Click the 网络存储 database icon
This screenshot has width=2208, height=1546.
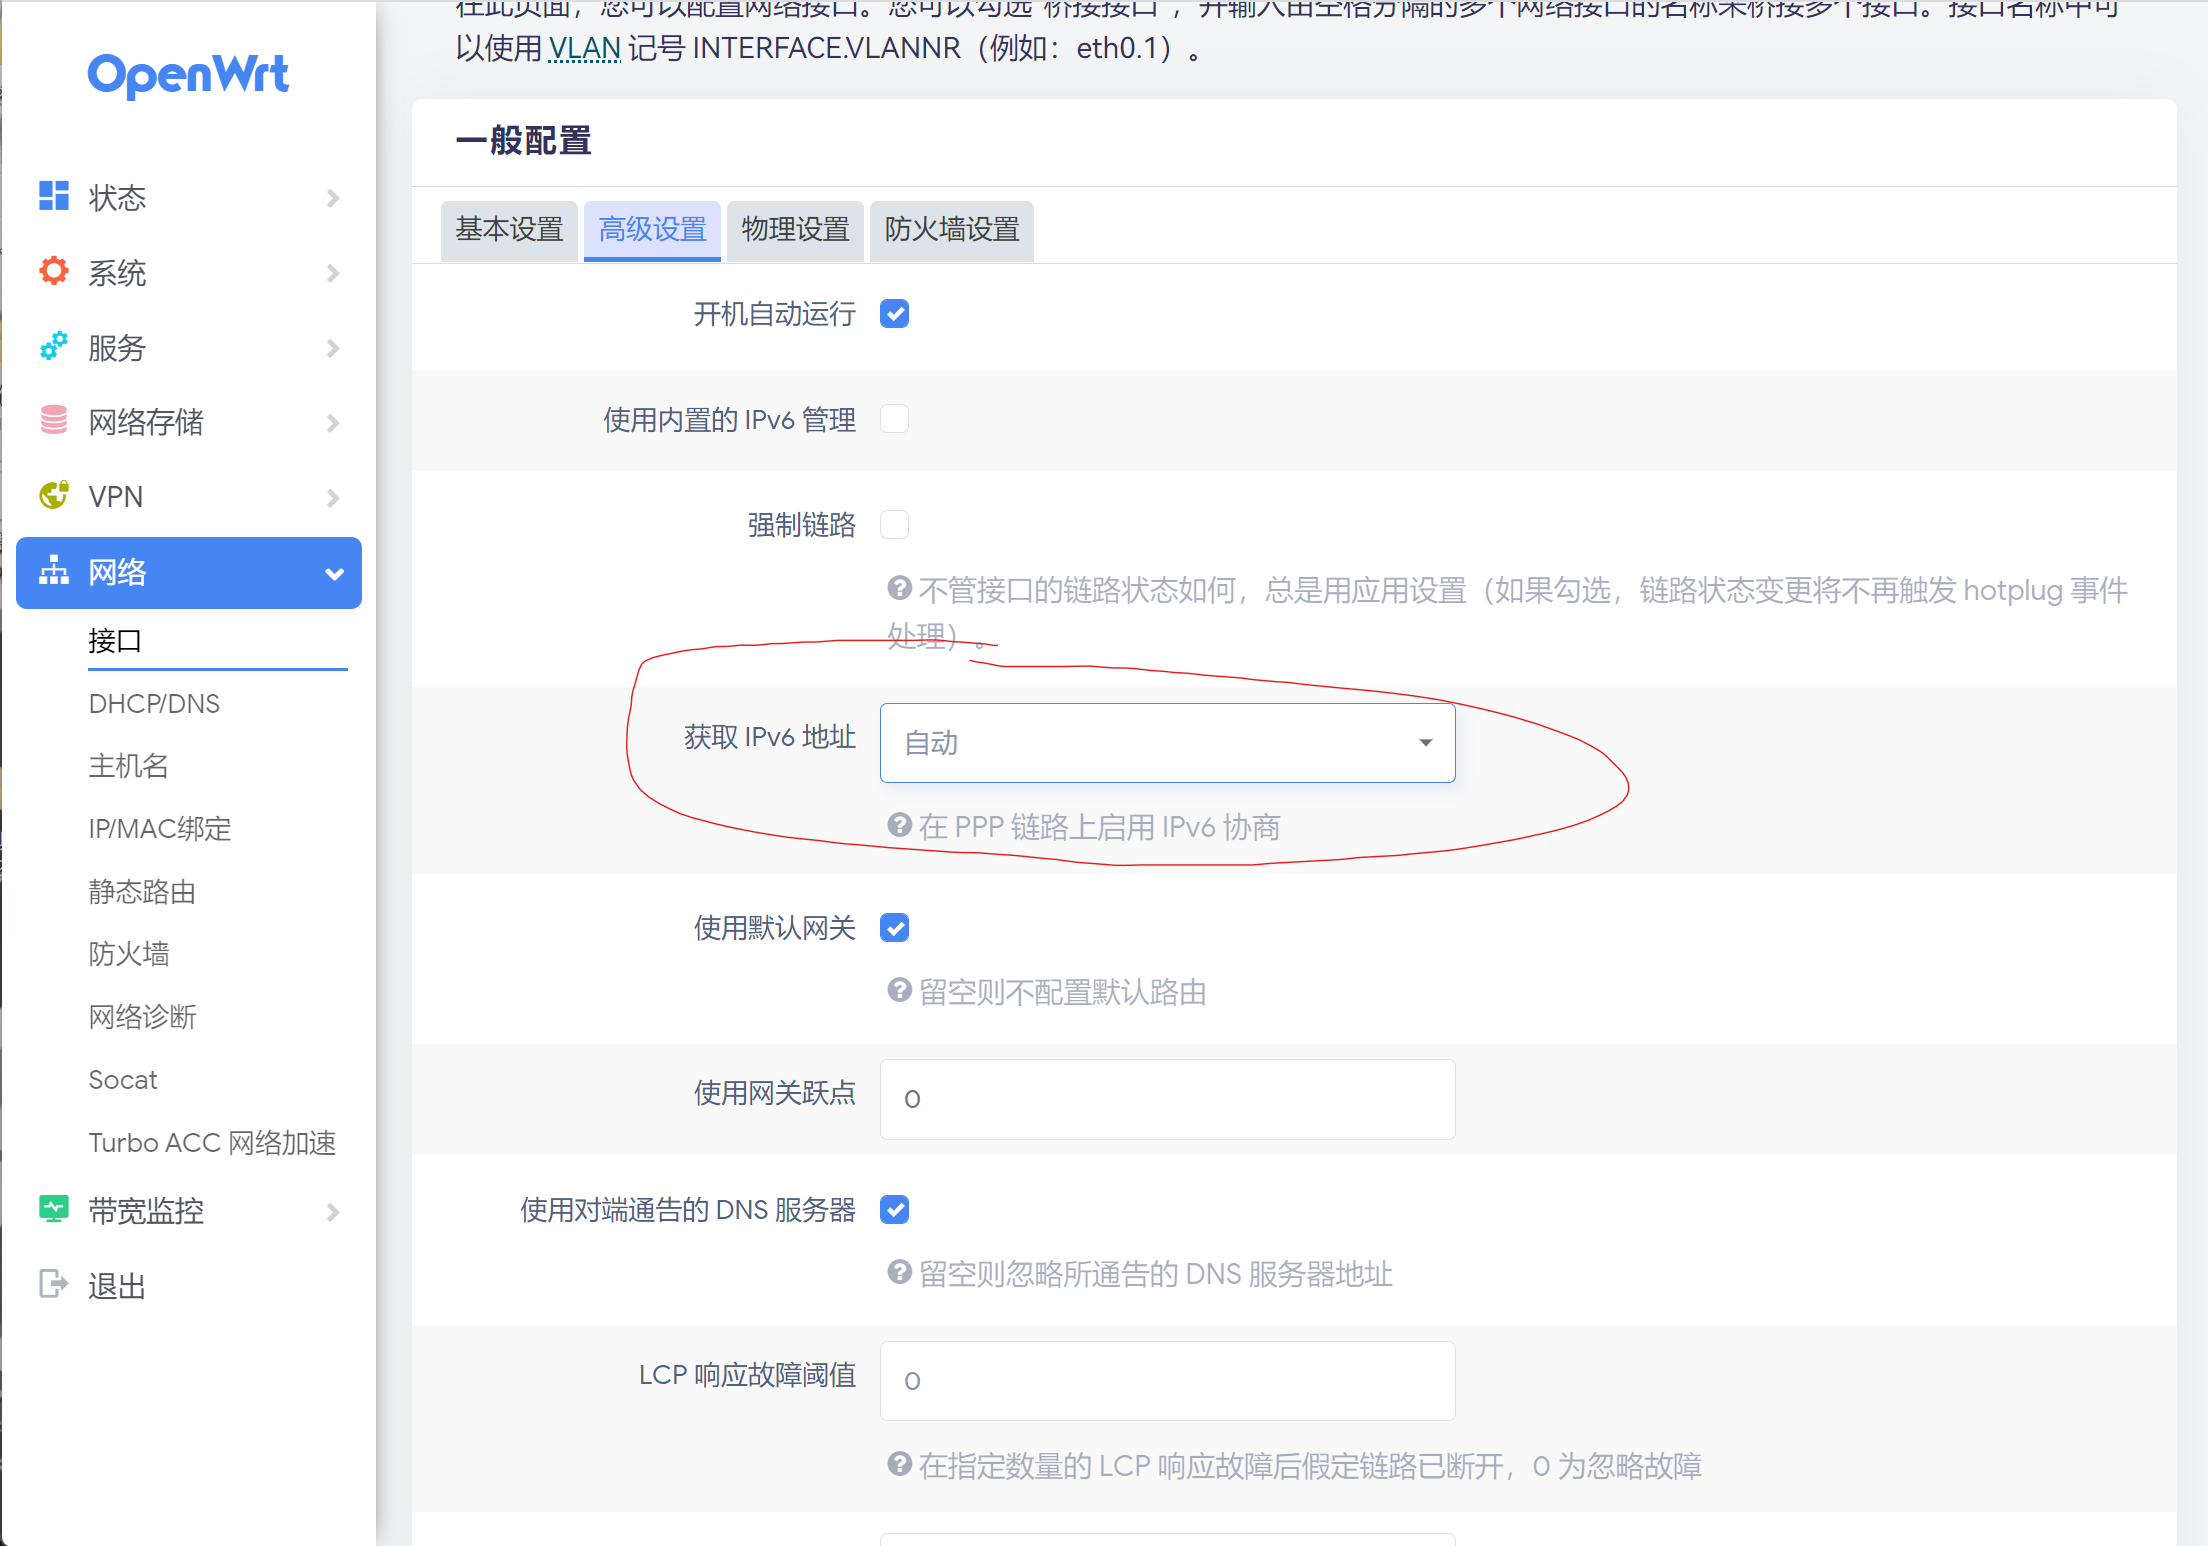(54, 420)
